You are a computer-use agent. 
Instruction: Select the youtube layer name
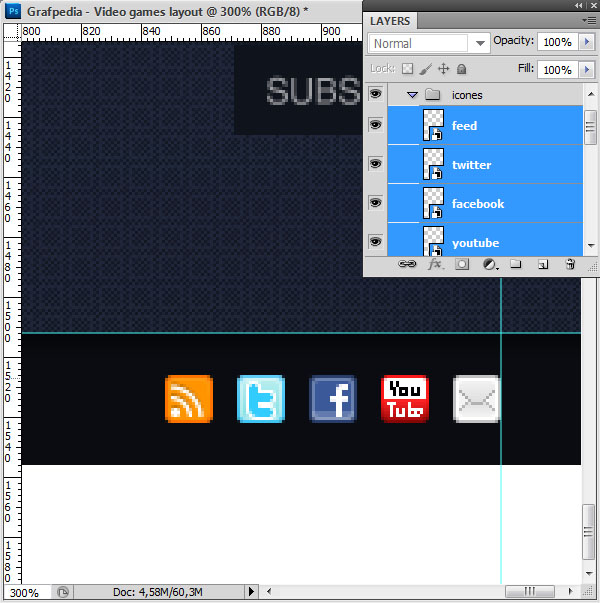tap(476, 243)
